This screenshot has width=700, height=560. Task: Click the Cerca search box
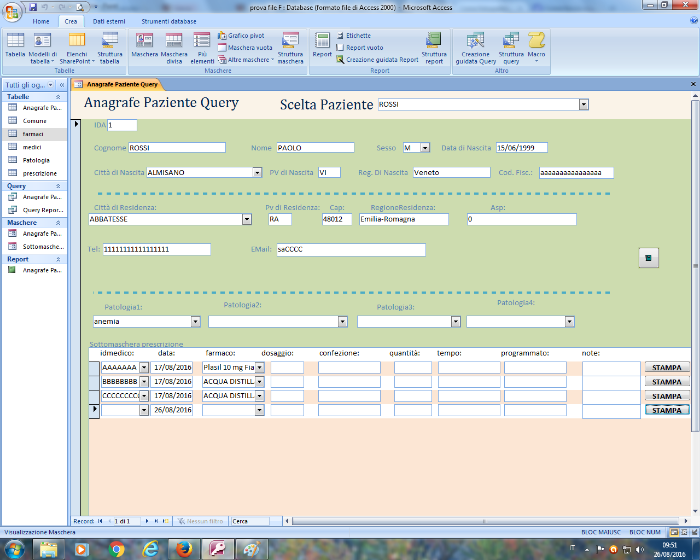(x=250, y=521)
